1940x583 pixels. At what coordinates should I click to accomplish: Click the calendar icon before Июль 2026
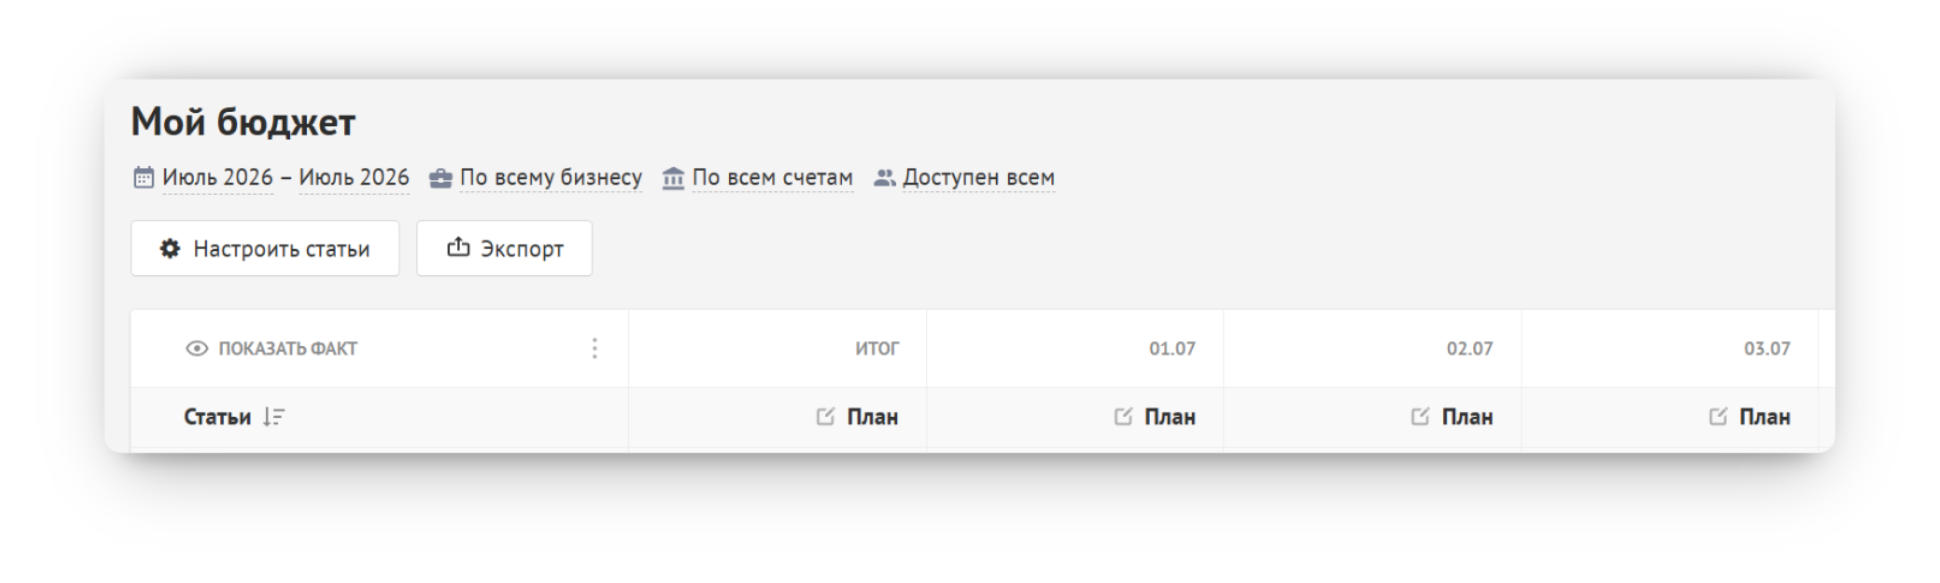[144, 178]
